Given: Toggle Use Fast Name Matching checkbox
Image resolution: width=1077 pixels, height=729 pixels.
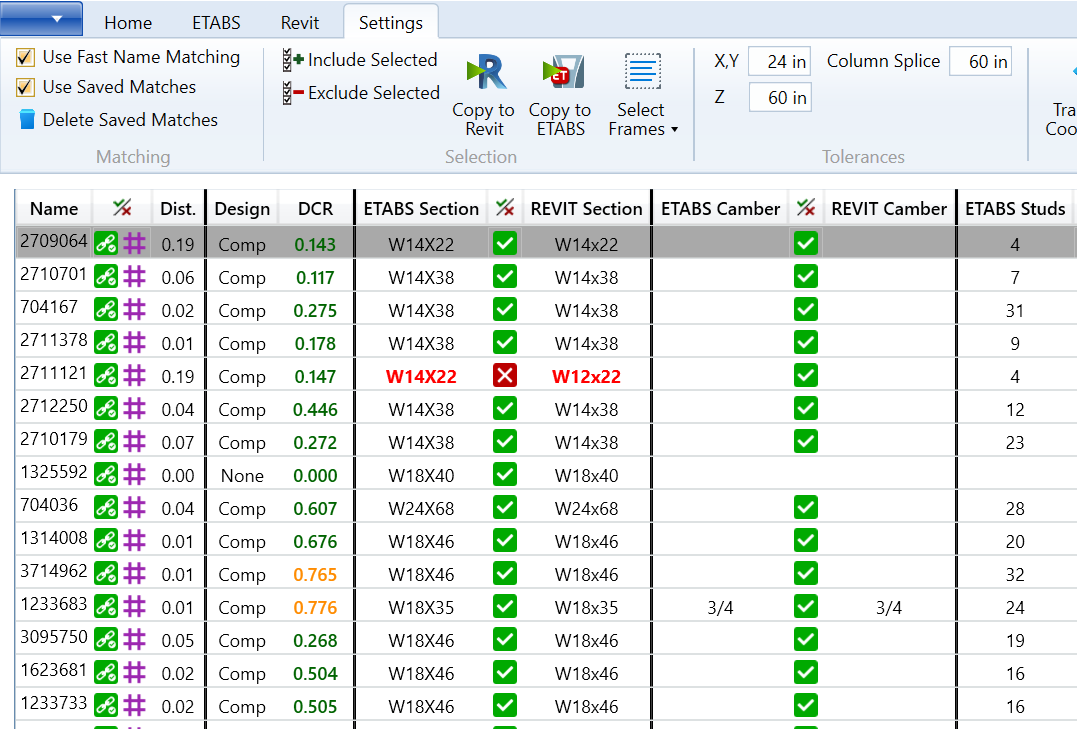Looking at the screenshot, I should point(25,57).
